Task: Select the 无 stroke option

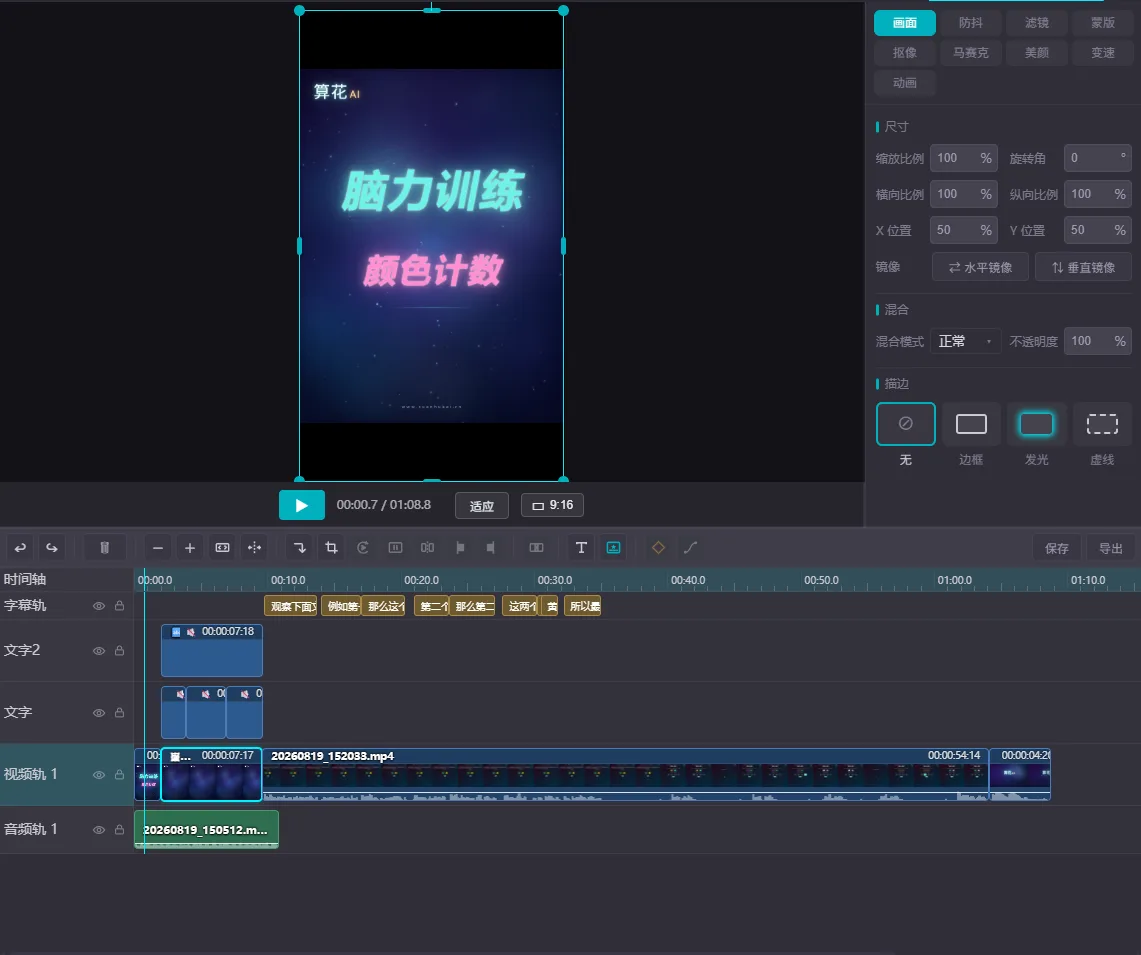Action: click(x=905, y=424)
